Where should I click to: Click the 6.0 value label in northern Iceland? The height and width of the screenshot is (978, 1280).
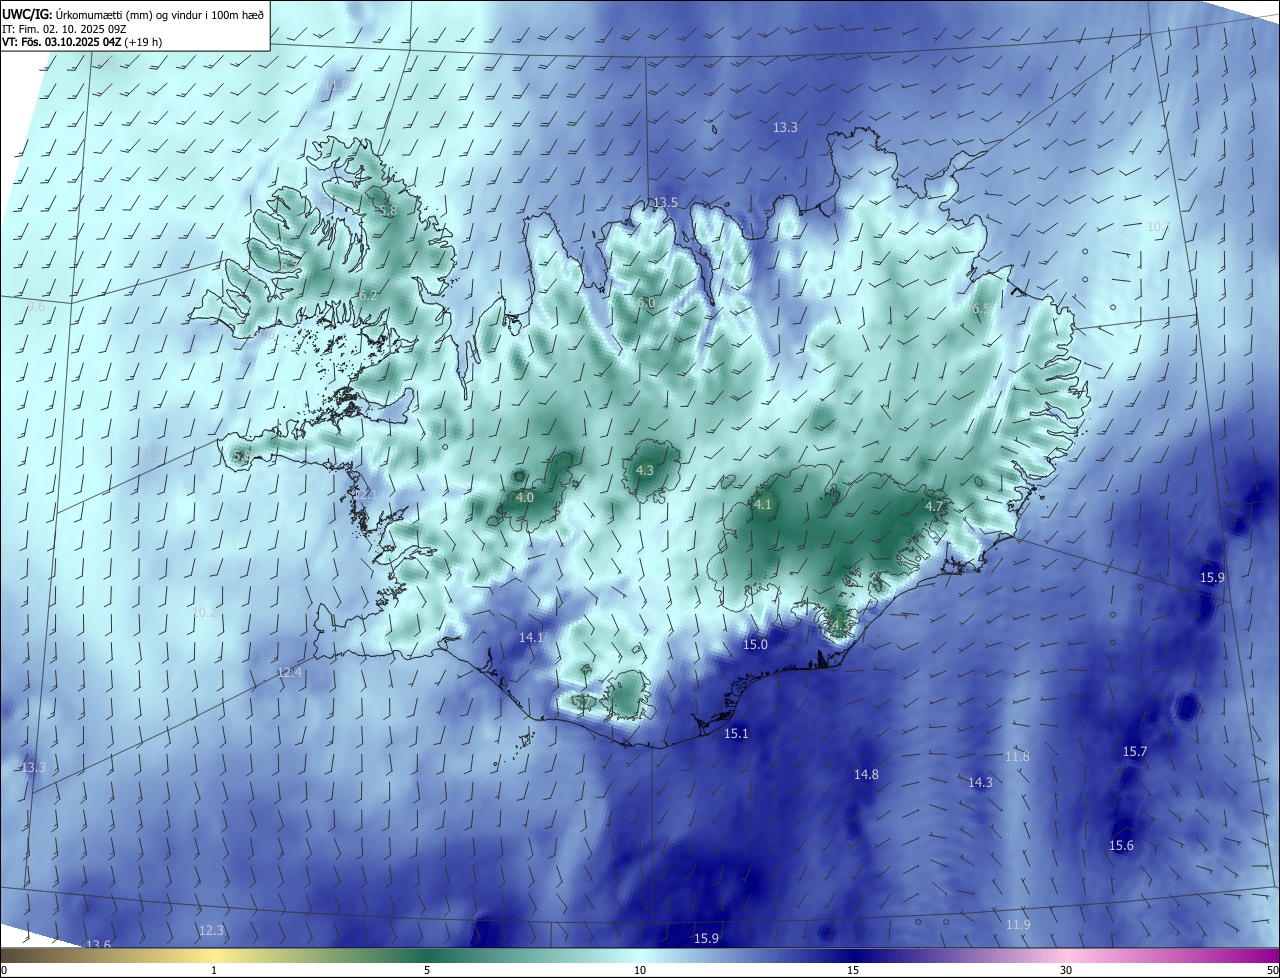pyautogui.click(x=646, y=303)
